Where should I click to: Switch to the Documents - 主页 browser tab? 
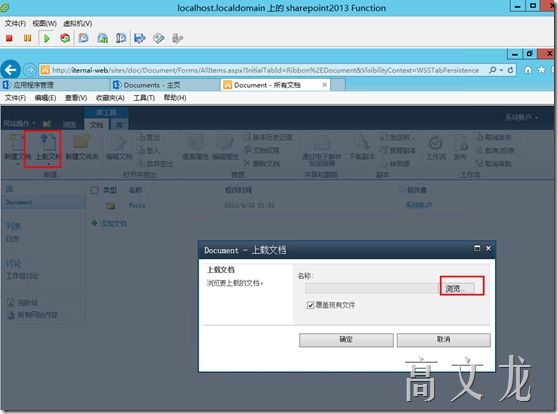(x=165, y=85)
